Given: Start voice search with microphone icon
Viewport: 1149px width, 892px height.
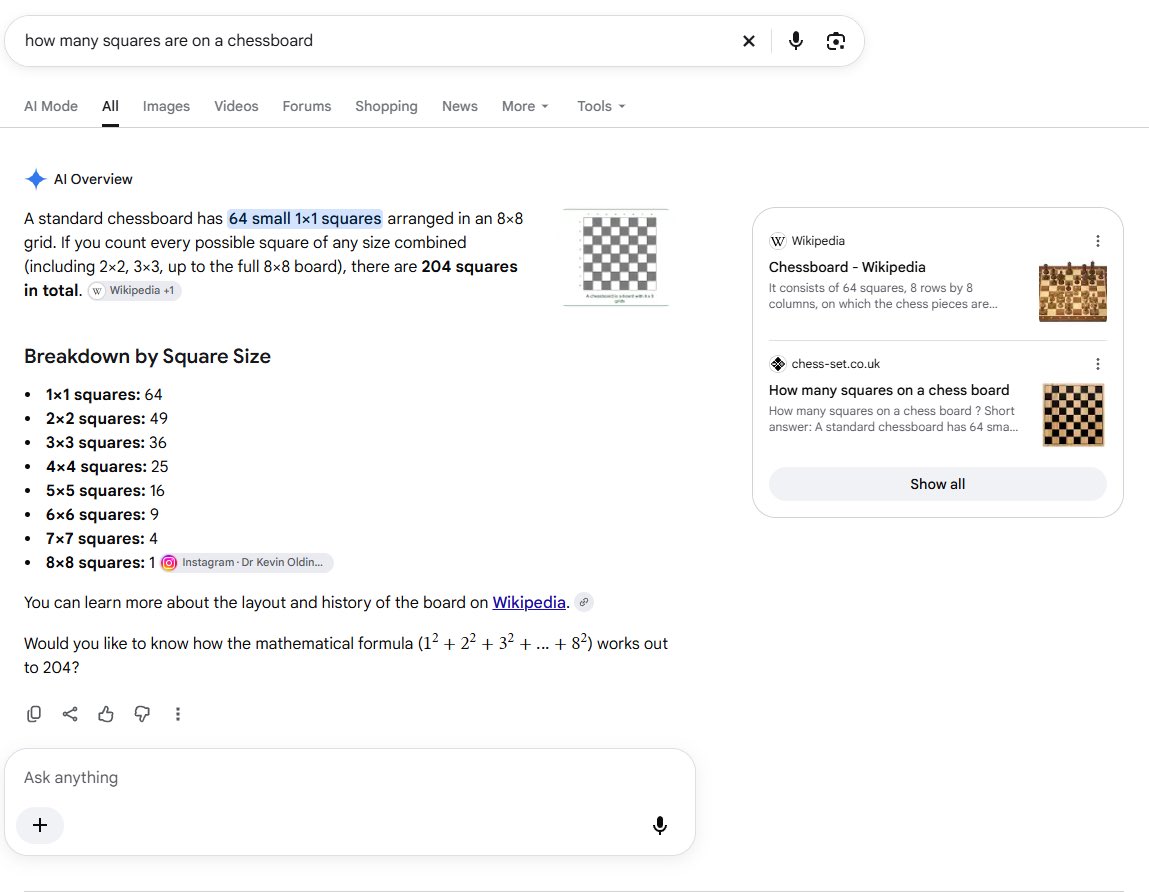Looking at the screenshot, I should pos(795,41).
